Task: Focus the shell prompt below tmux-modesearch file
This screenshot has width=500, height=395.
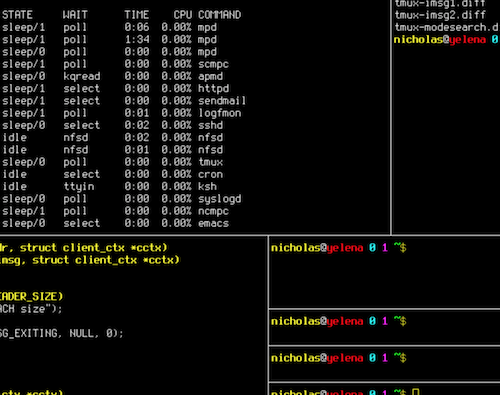Action: [x=446, y=40]
